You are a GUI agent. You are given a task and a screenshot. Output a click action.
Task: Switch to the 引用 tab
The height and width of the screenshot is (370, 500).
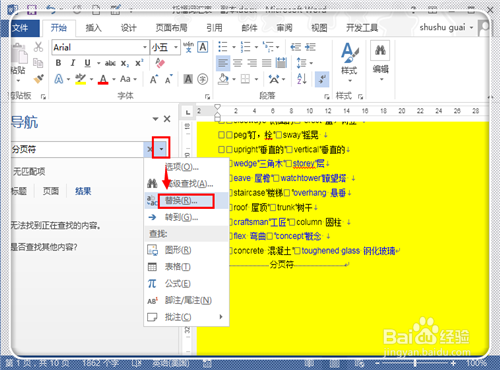[x=214, y=28]
